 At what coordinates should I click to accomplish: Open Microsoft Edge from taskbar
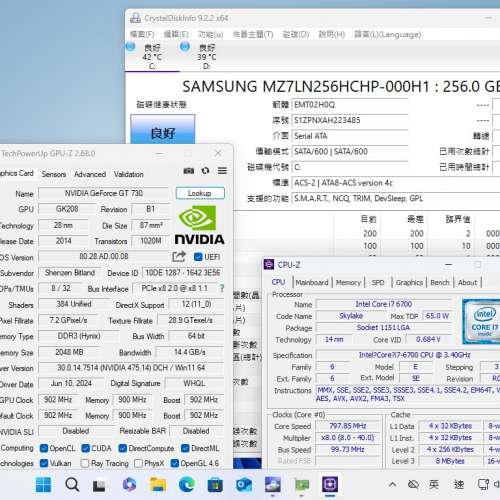(187, 484)
